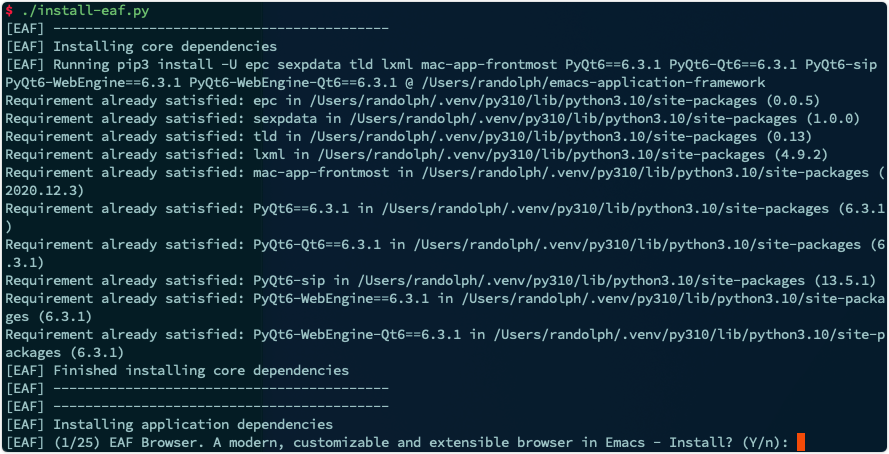Click the PyQt6-Qt6==6.3.1 requirement text

pyautogui.click(x=317, y=245)
